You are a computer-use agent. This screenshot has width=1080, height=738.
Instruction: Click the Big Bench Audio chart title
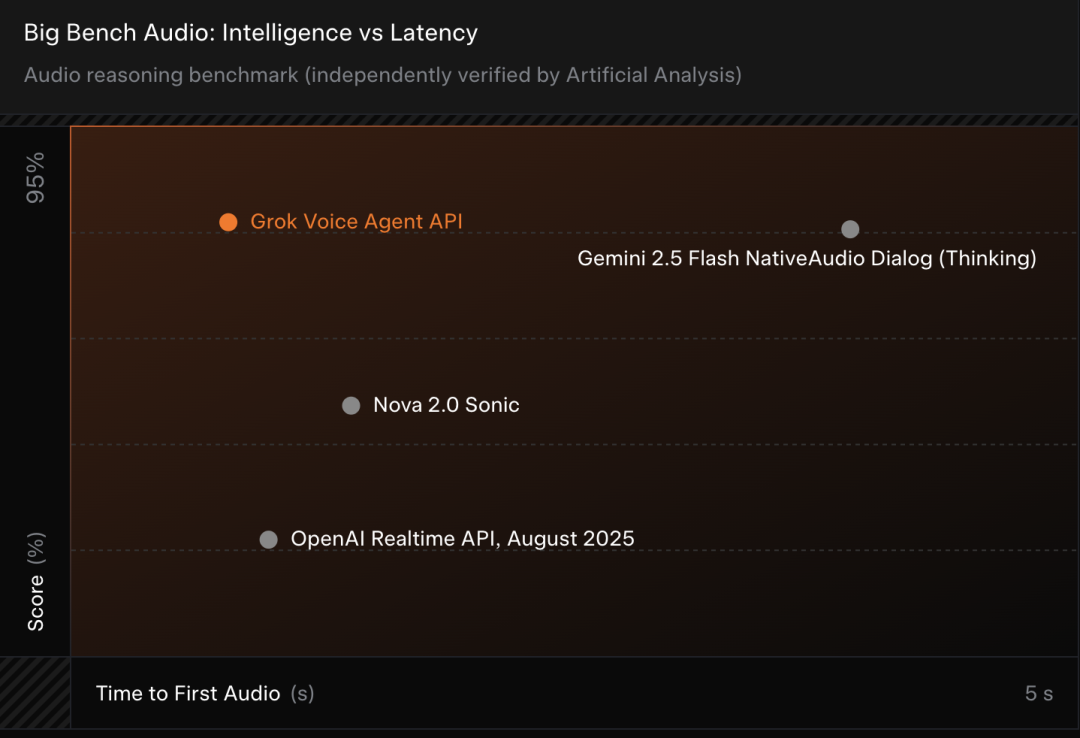(250, 33)
